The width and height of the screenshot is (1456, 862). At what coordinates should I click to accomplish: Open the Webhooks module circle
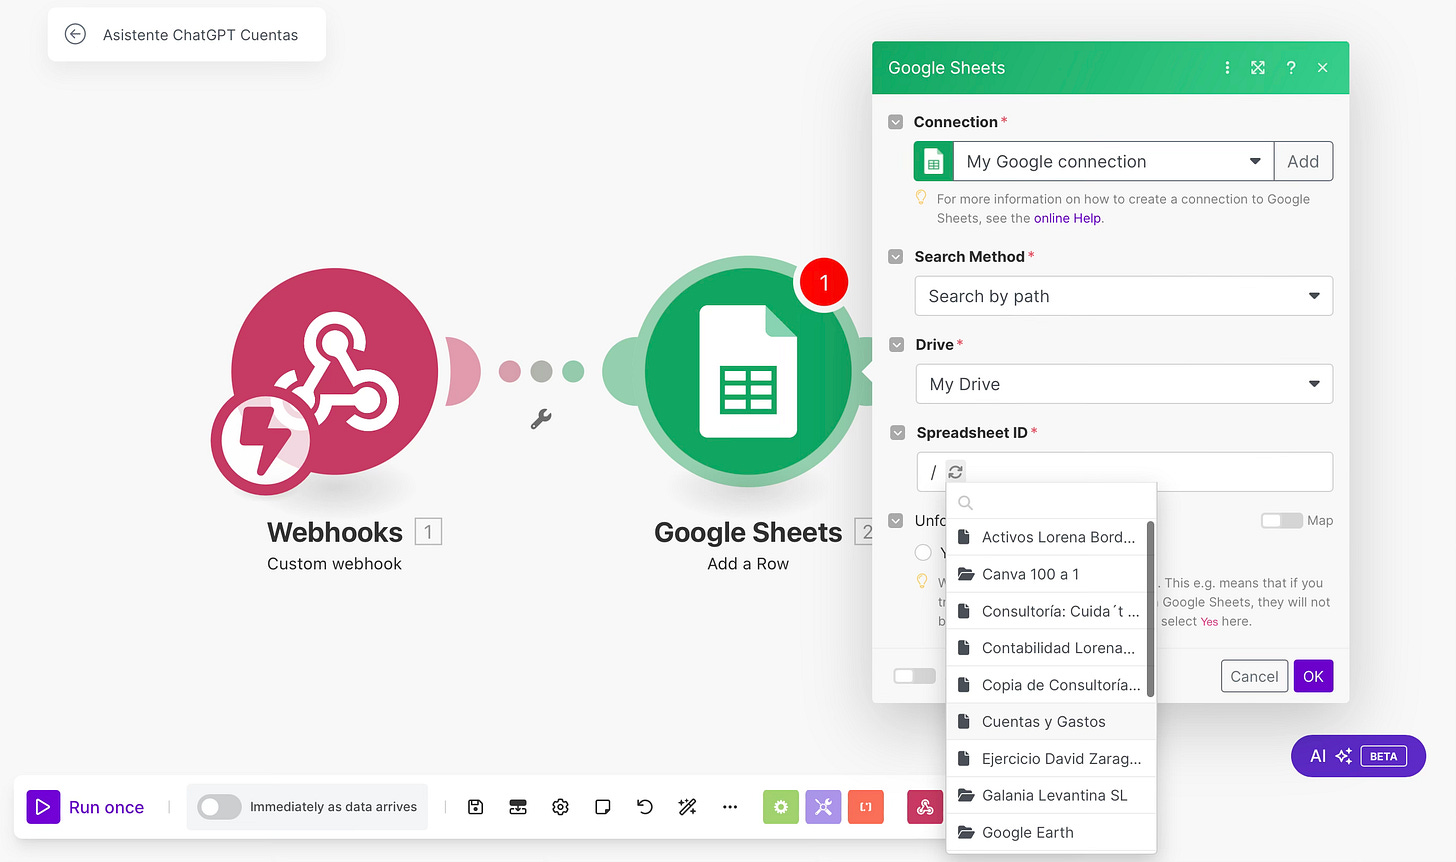pyautogui.click(x=335, y=371)
